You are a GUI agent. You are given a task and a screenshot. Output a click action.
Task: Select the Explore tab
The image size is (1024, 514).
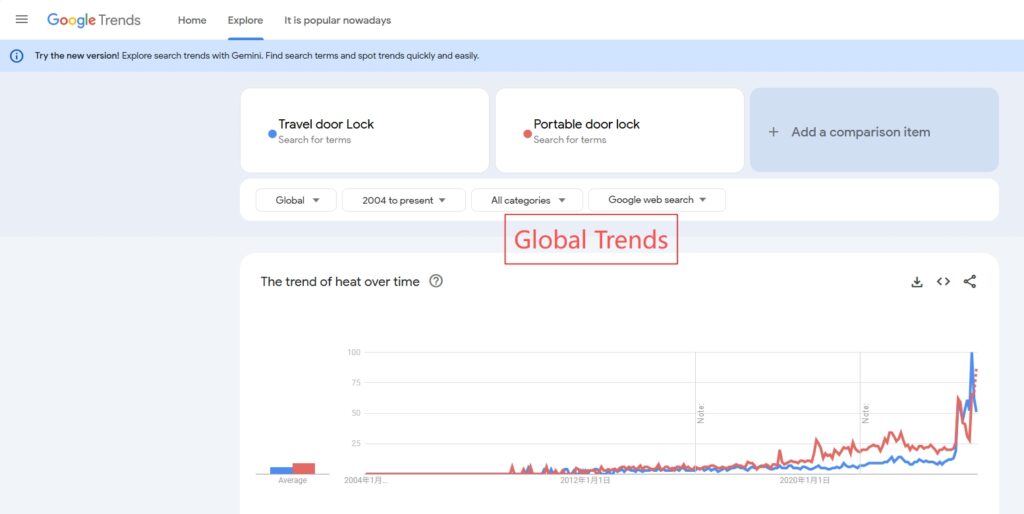point(245,20)
